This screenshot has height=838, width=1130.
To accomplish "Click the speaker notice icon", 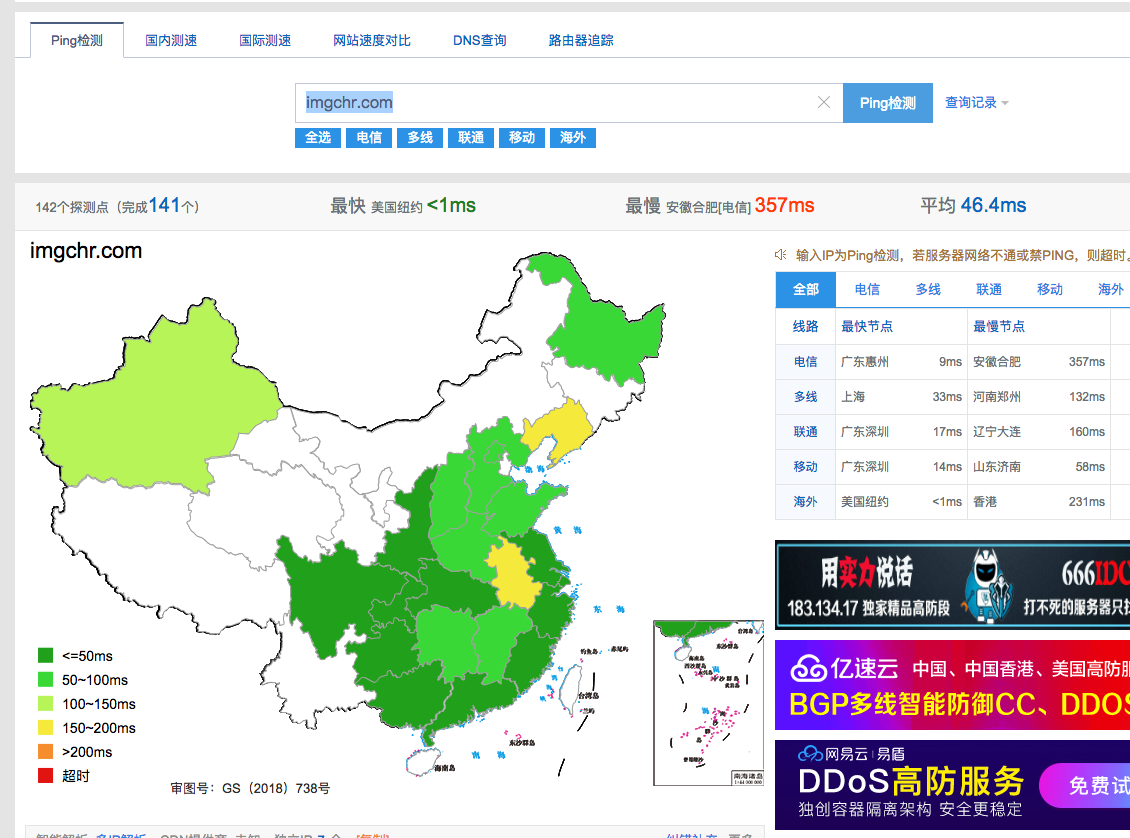I will point(781,255).
